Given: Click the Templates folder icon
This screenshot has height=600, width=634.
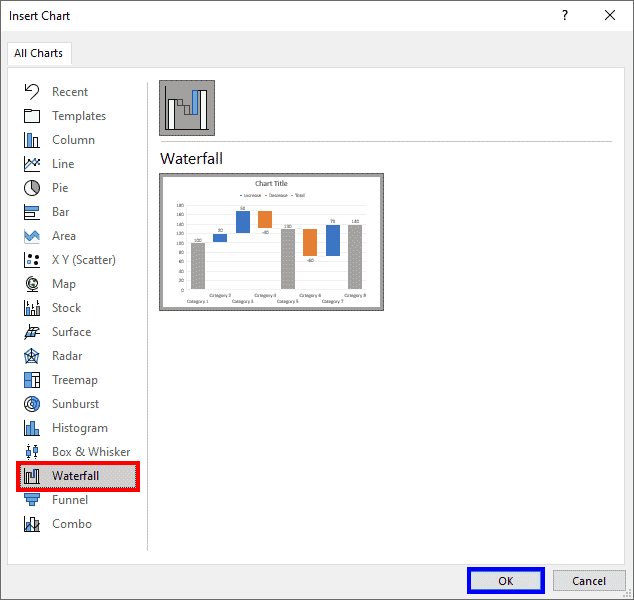Looking at the screenshot, I should (32, 116).
